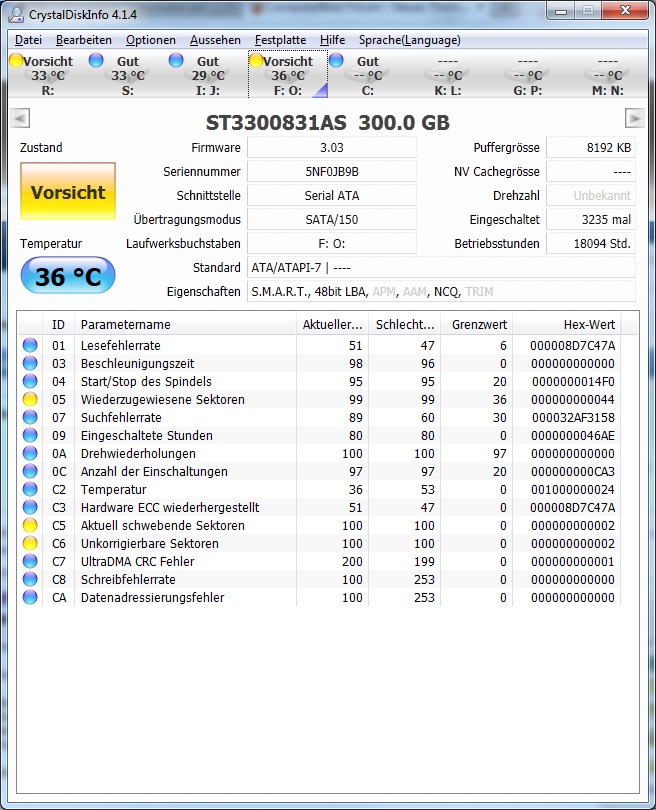
Task: Click the Grenzwert column header
Action: [477, 324]
